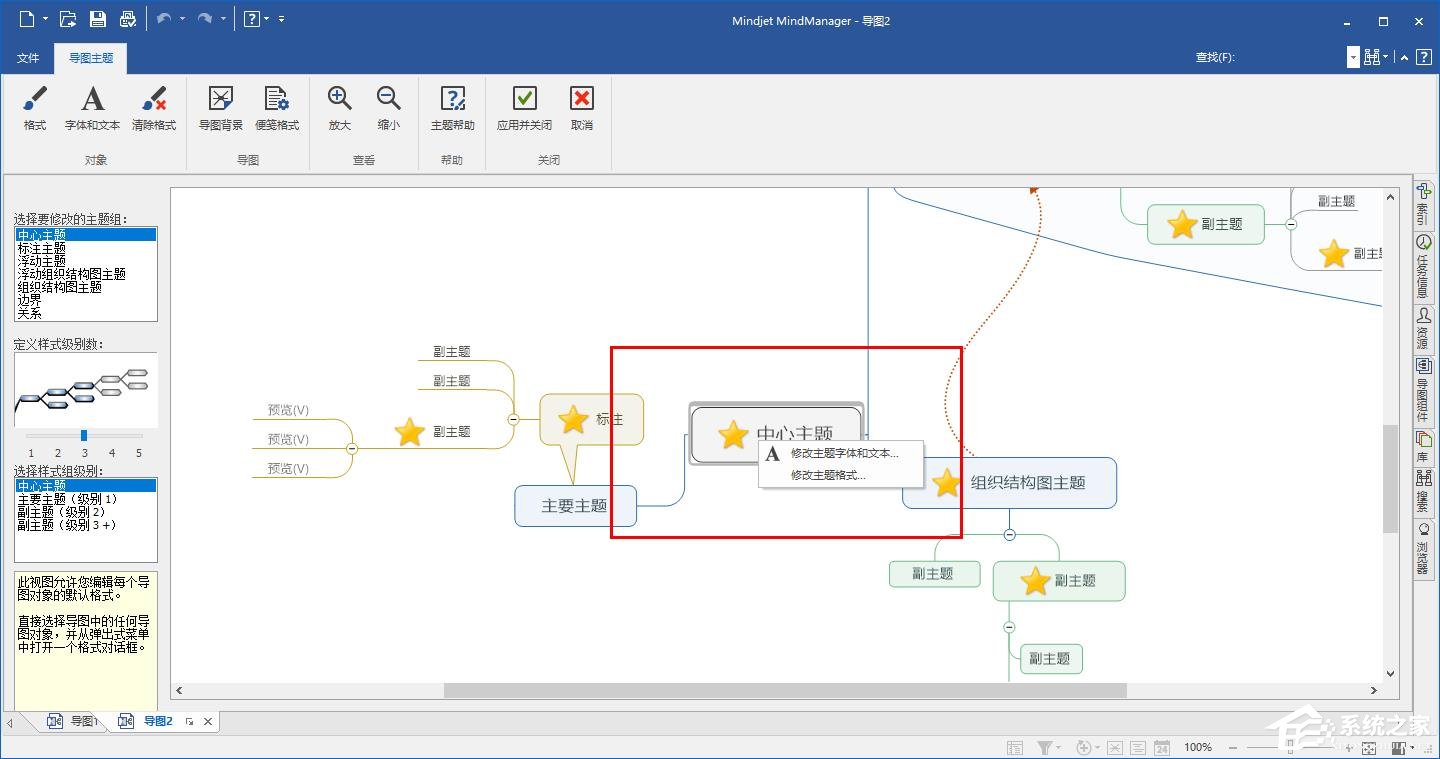This screenshot has height=759, width=1440.
Task: Zoom in using the 放大 icon
Action: click(339, 108)
